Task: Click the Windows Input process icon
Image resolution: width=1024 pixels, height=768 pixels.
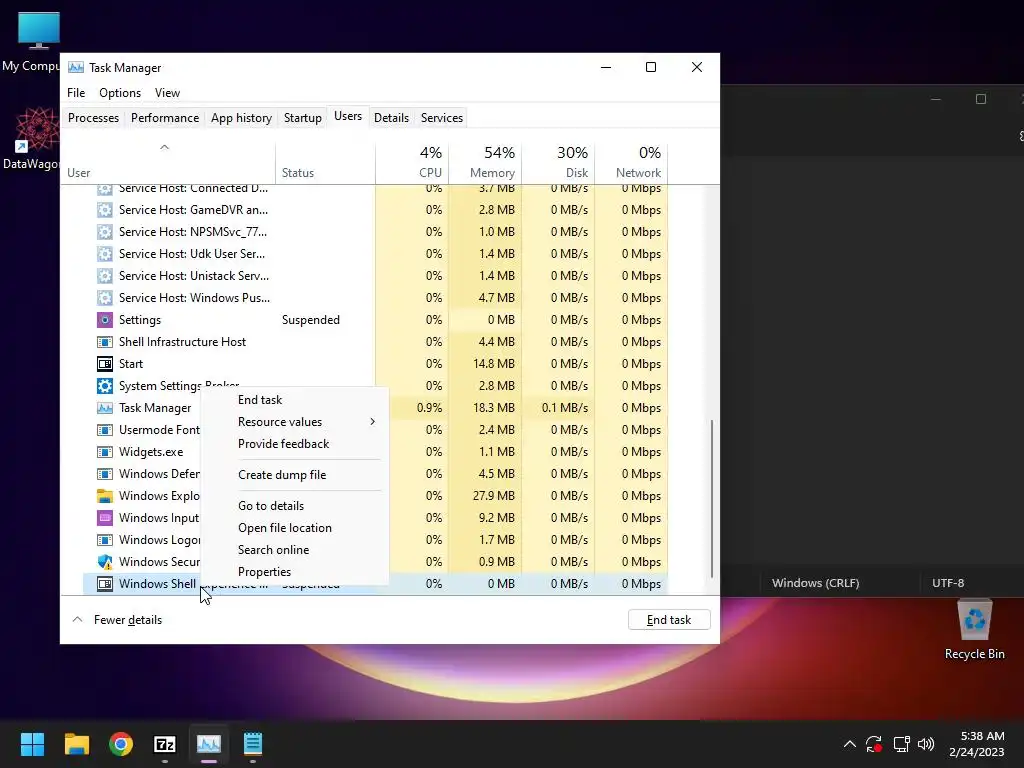Action: 104,518
